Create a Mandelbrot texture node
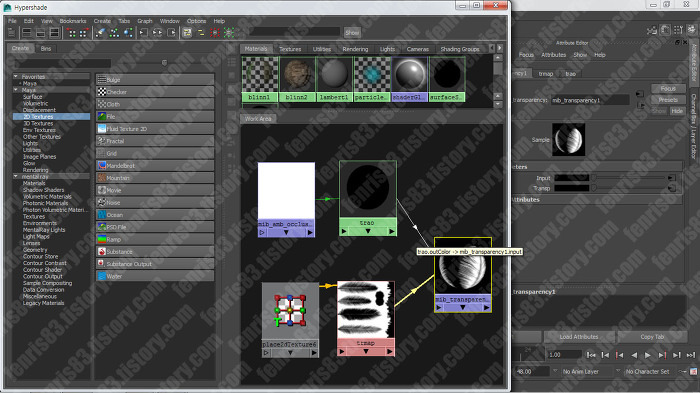The width and height of the screenshot is (700, 393). [155, 165]
